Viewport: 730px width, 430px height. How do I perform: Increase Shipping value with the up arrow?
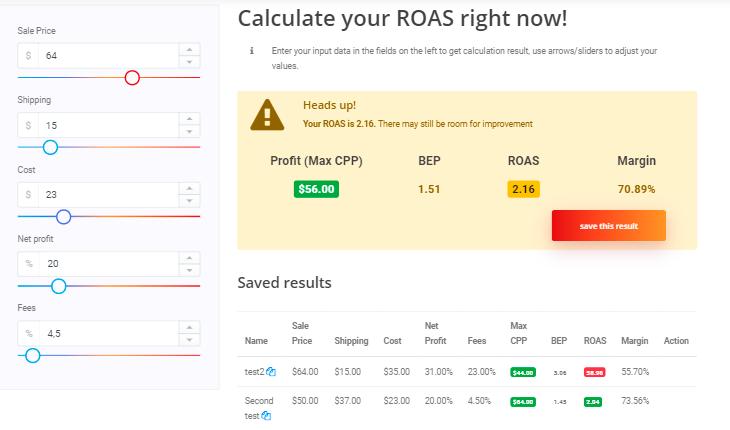point(189,118)
